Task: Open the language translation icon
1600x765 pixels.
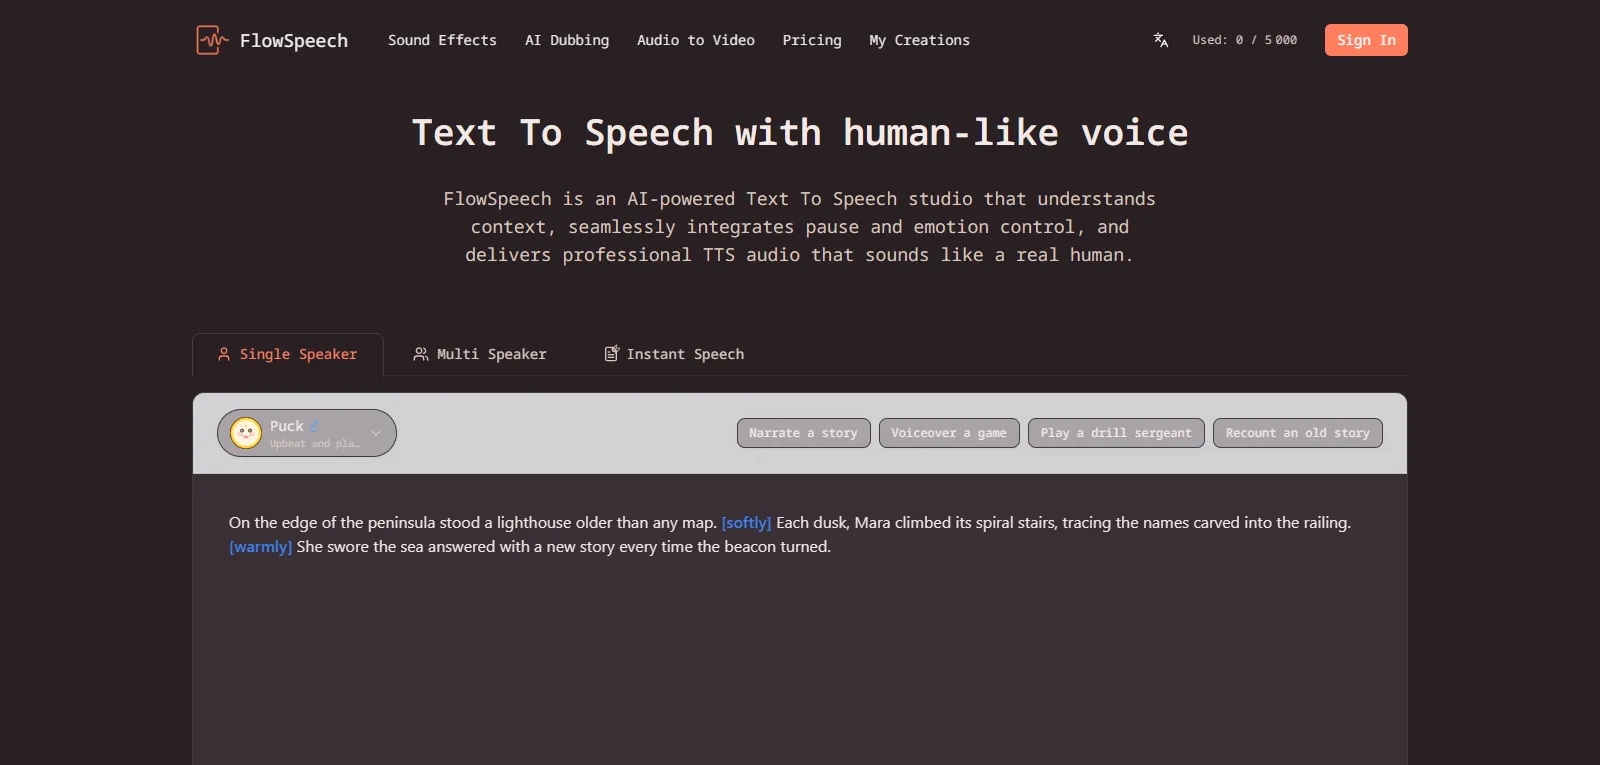Action: pyautogui.click(x=1161, y=40)
